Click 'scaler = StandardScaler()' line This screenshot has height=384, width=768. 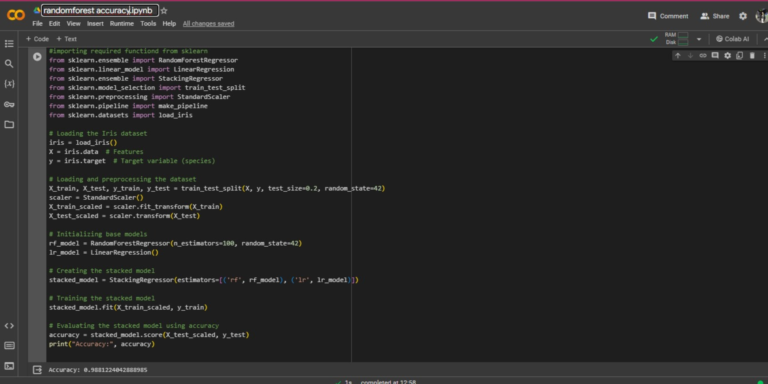tap(96, 197)
